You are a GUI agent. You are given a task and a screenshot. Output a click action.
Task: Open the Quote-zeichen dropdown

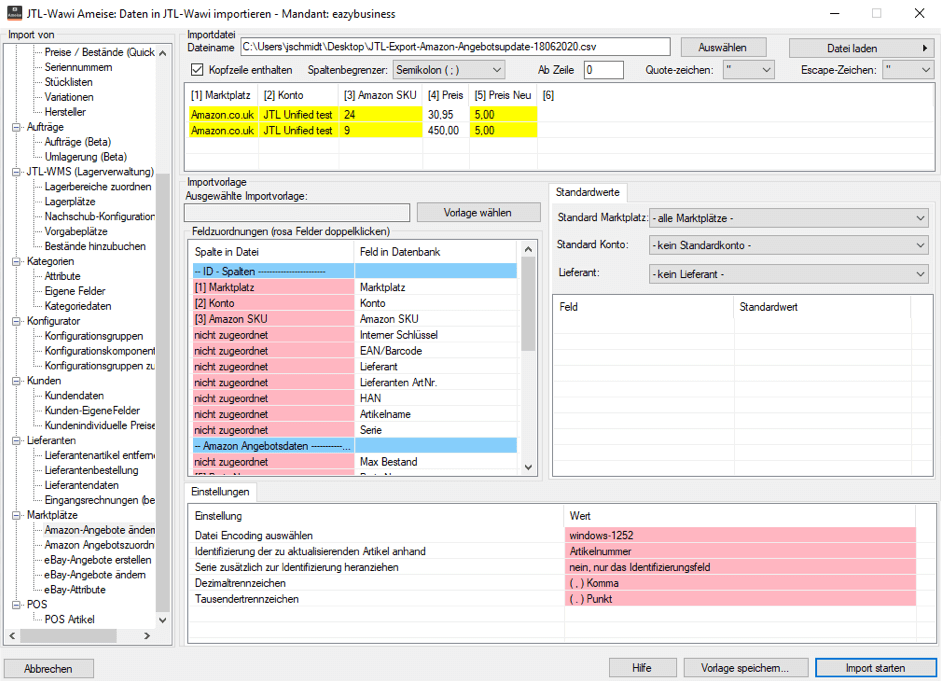click(748, 70)
